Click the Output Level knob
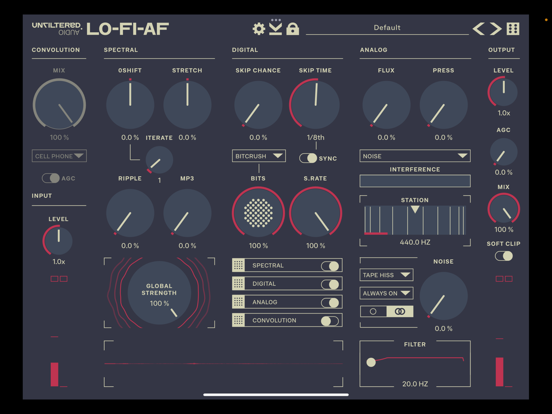 [503, 92]
